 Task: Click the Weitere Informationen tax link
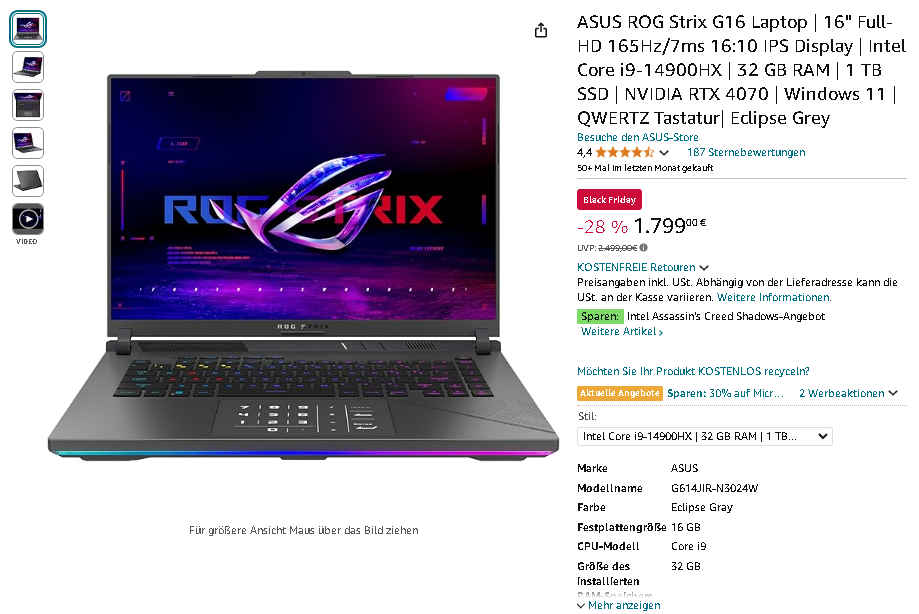774,297
